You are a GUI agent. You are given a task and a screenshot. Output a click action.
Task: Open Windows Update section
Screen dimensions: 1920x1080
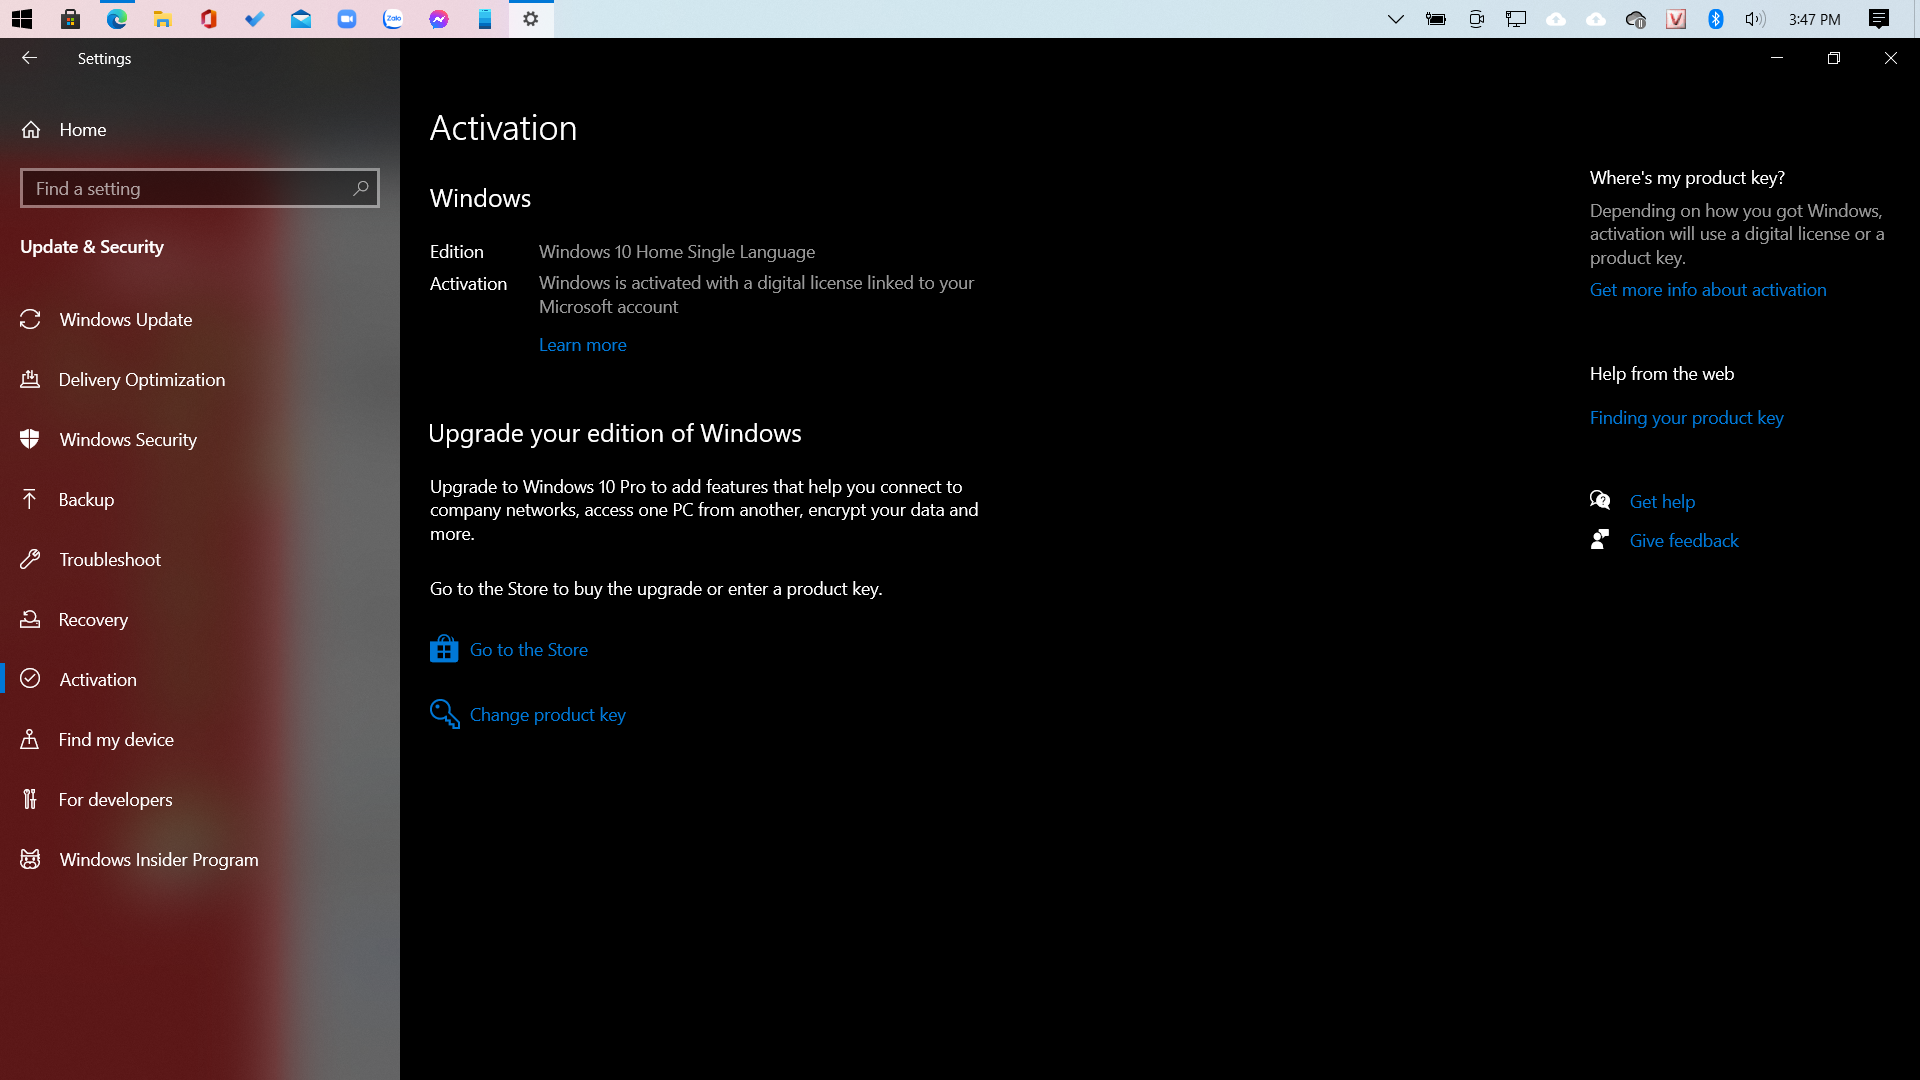click(200, 319)
